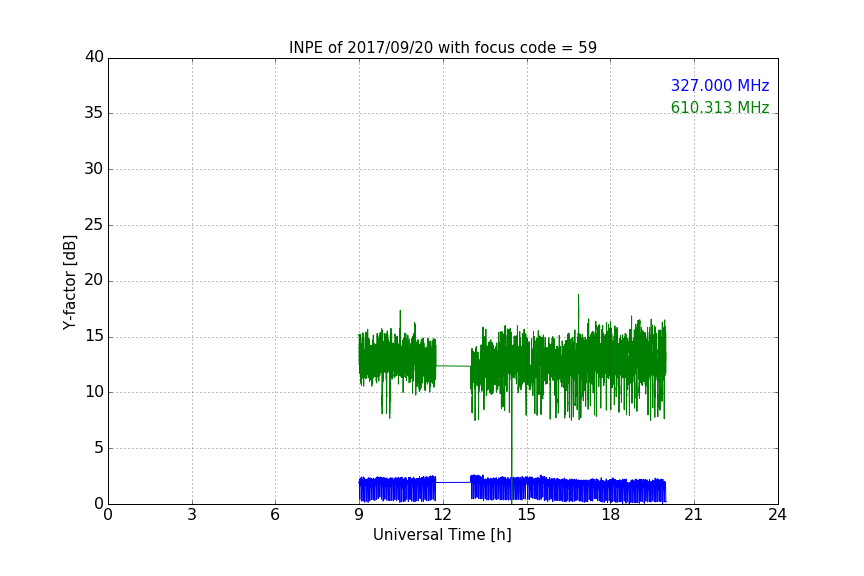Viewport: 864px width, 576px height.
Task: Click y-axis tick label 20
Action: tap(94, 280)
